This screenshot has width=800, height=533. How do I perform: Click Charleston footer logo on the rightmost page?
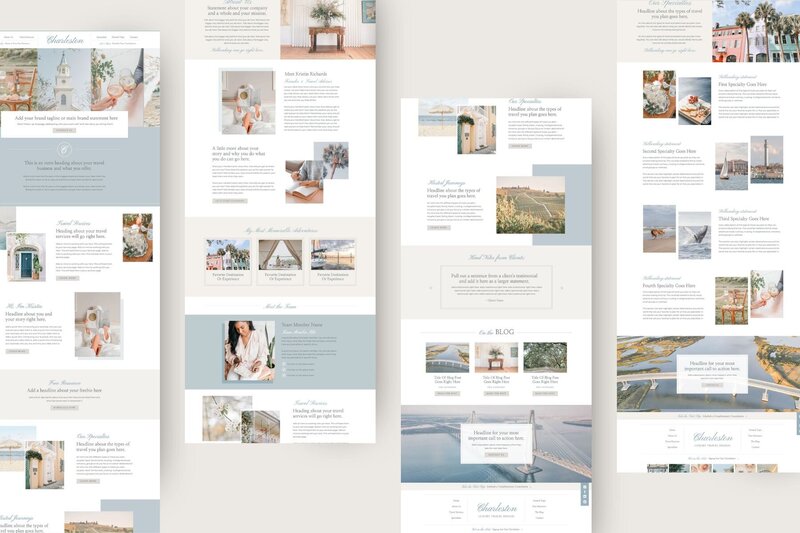click(713, 437)
